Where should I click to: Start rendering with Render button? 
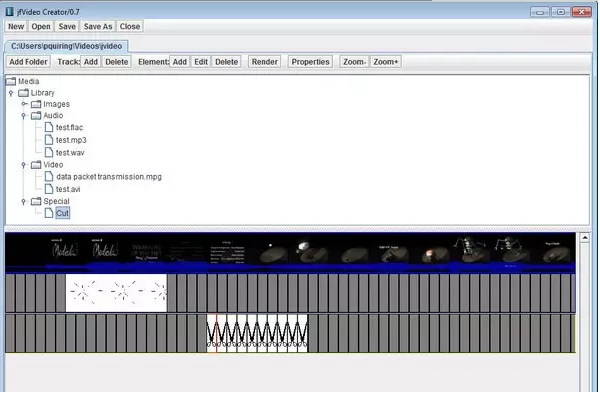[x=264, y=62]
